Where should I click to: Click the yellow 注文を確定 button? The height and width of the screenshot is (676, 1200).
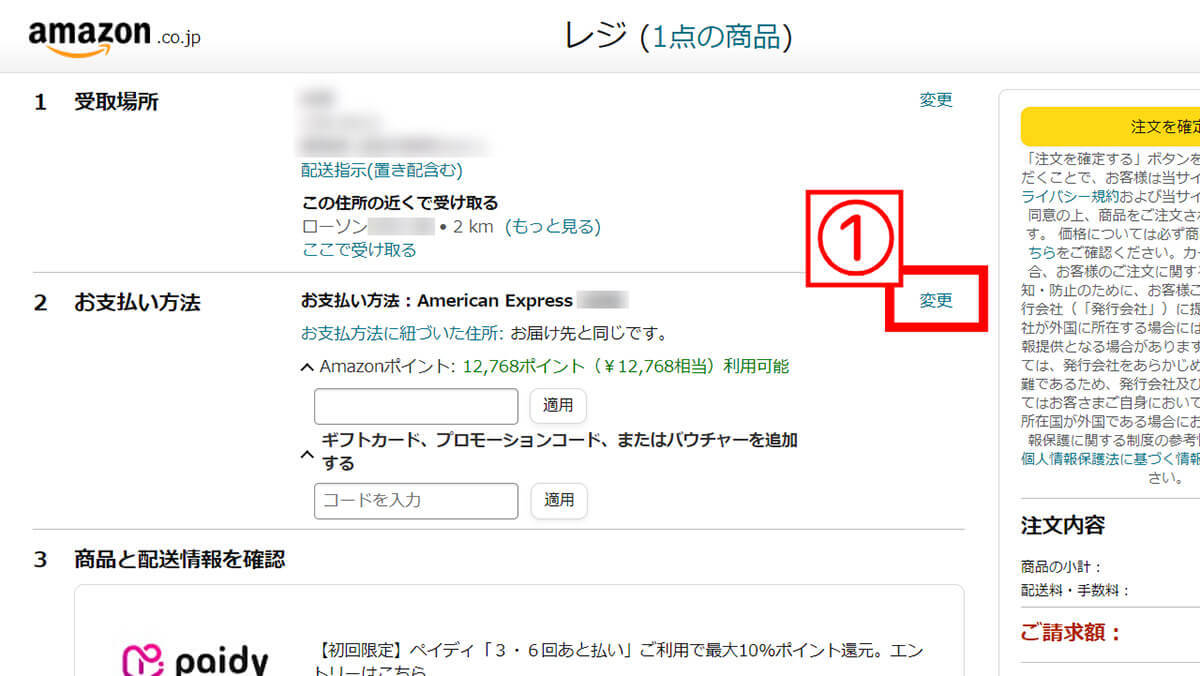1110,127
